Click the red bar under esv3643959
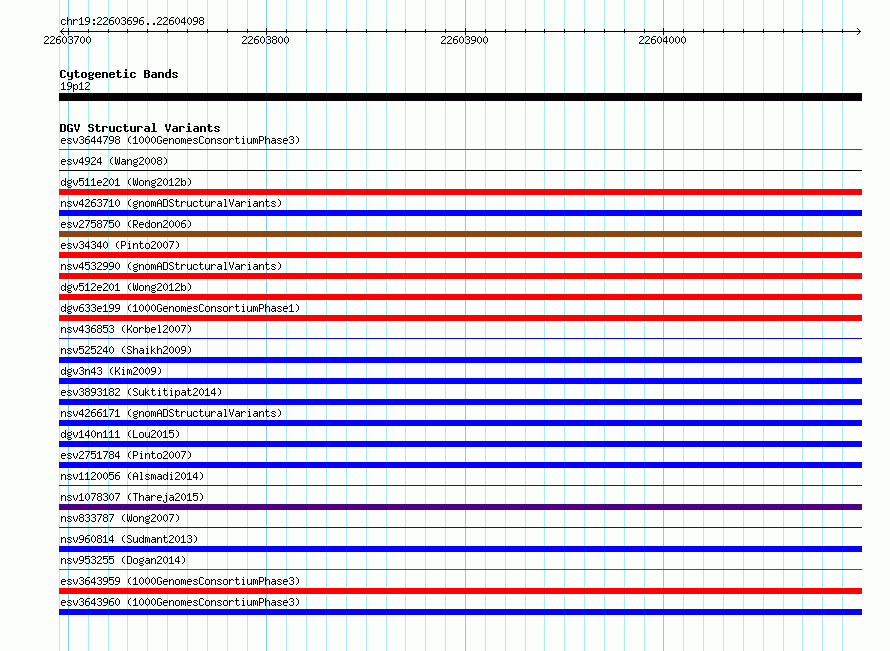 click(x=460, y=591)
